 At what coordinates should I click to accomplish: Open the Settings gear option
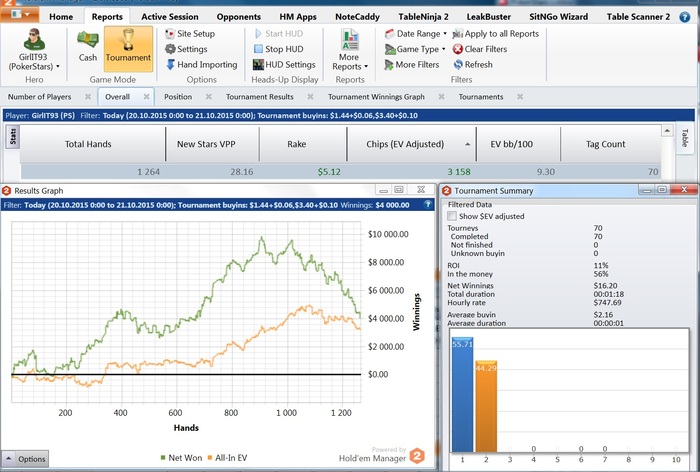pyautogui.click(x=186, y=49)
